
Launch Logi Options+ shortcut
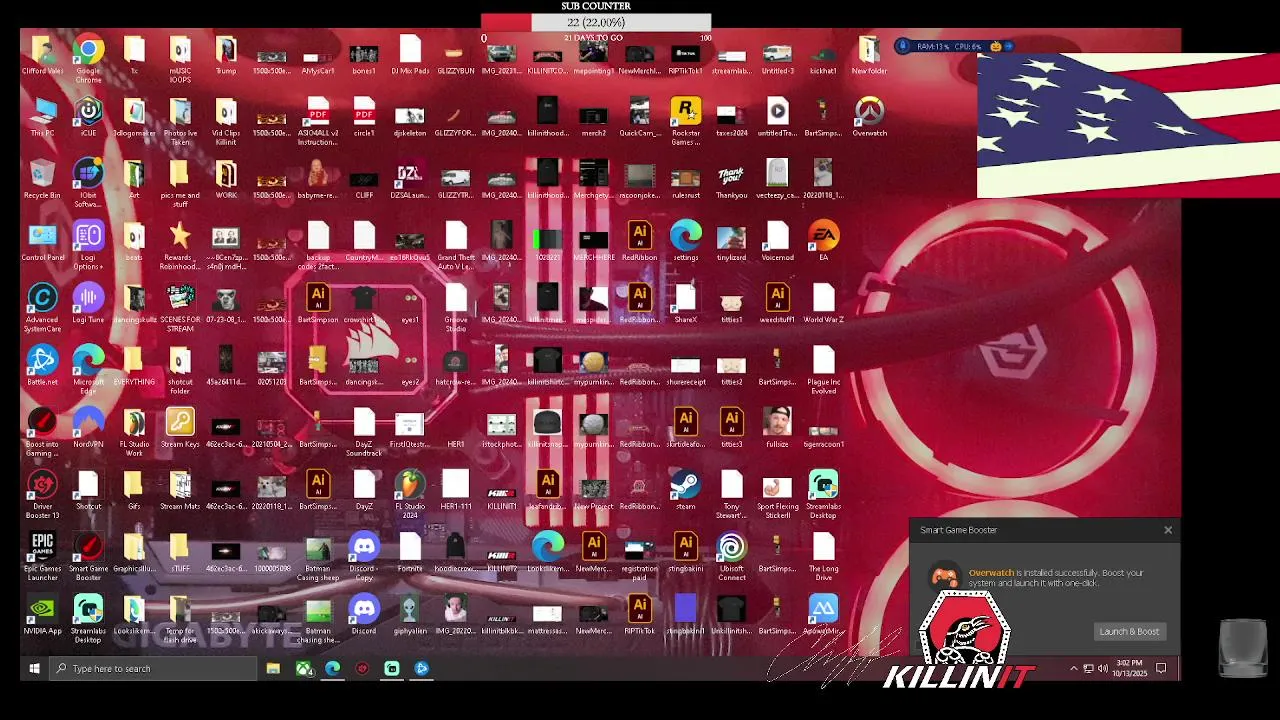[88, 245]
